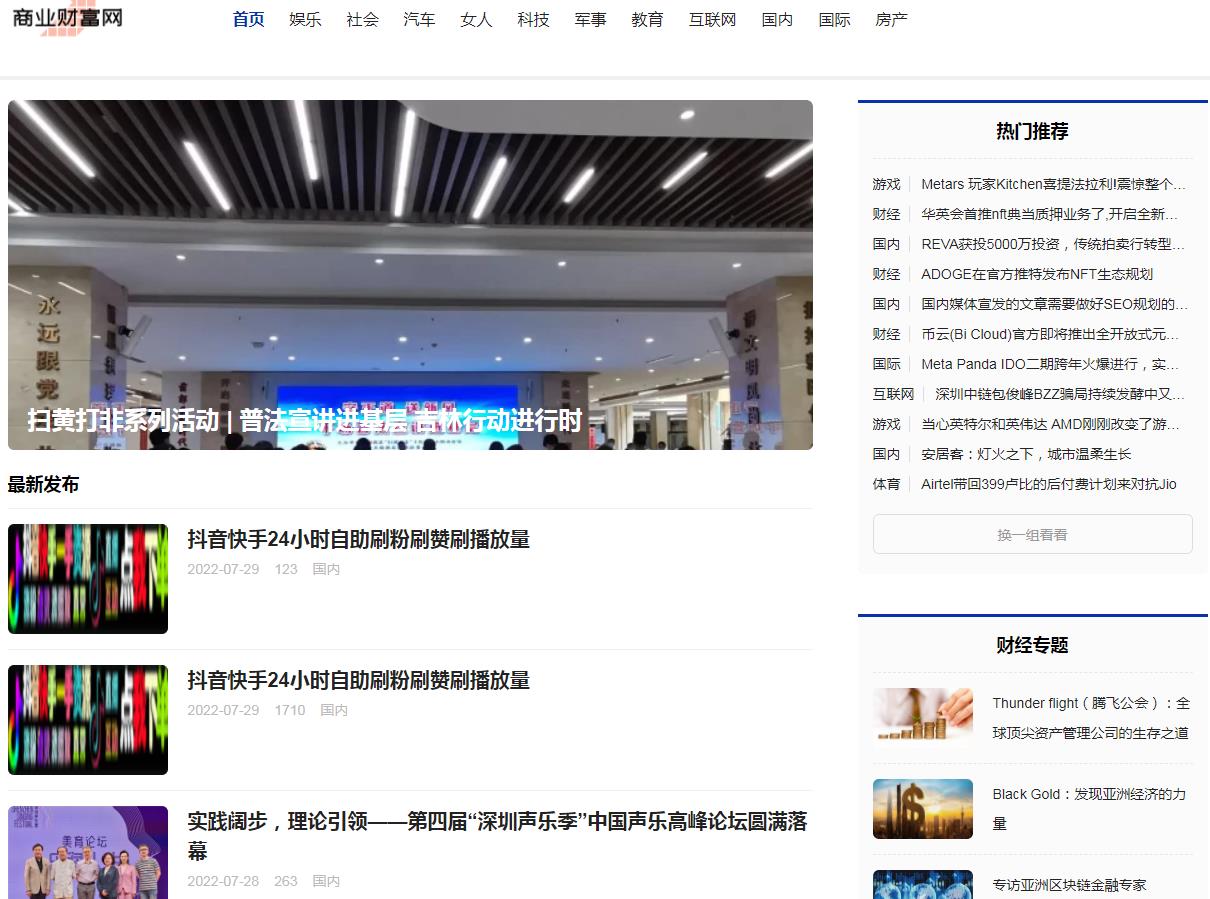
Task: Click 财经 tag beside ADOGE article
Action: 886,274
